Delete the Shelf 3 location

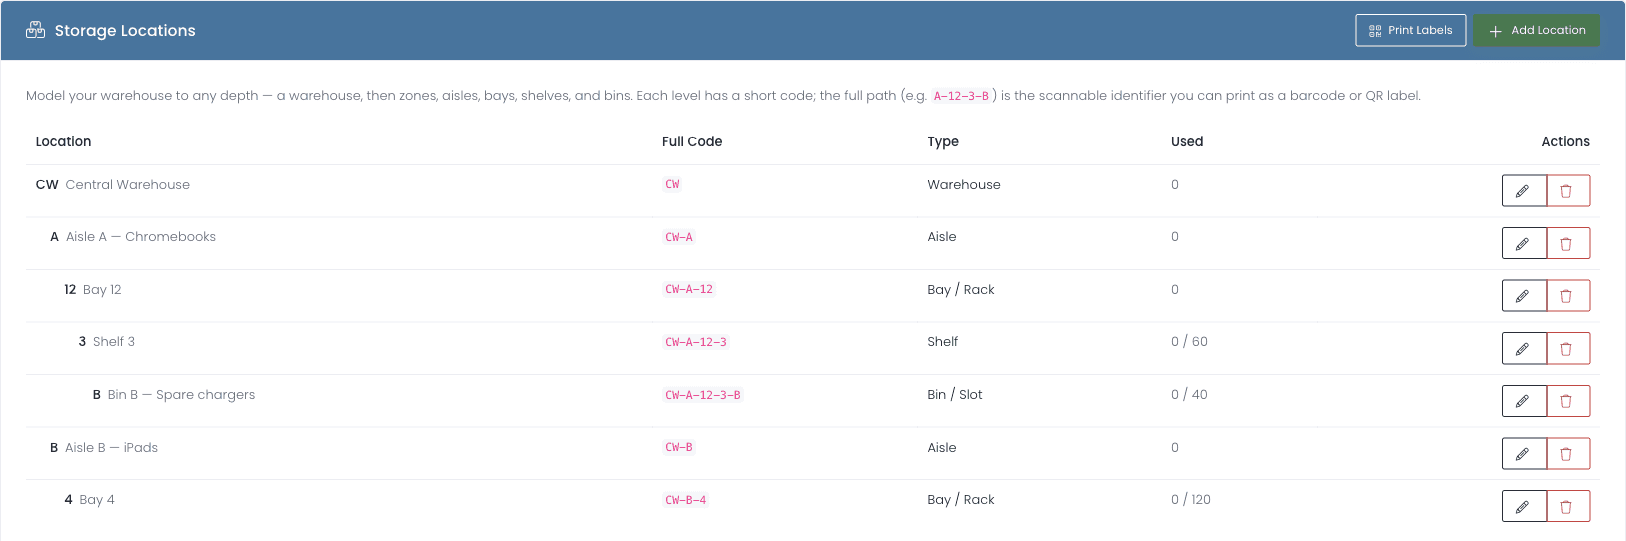pos(1568,348)
